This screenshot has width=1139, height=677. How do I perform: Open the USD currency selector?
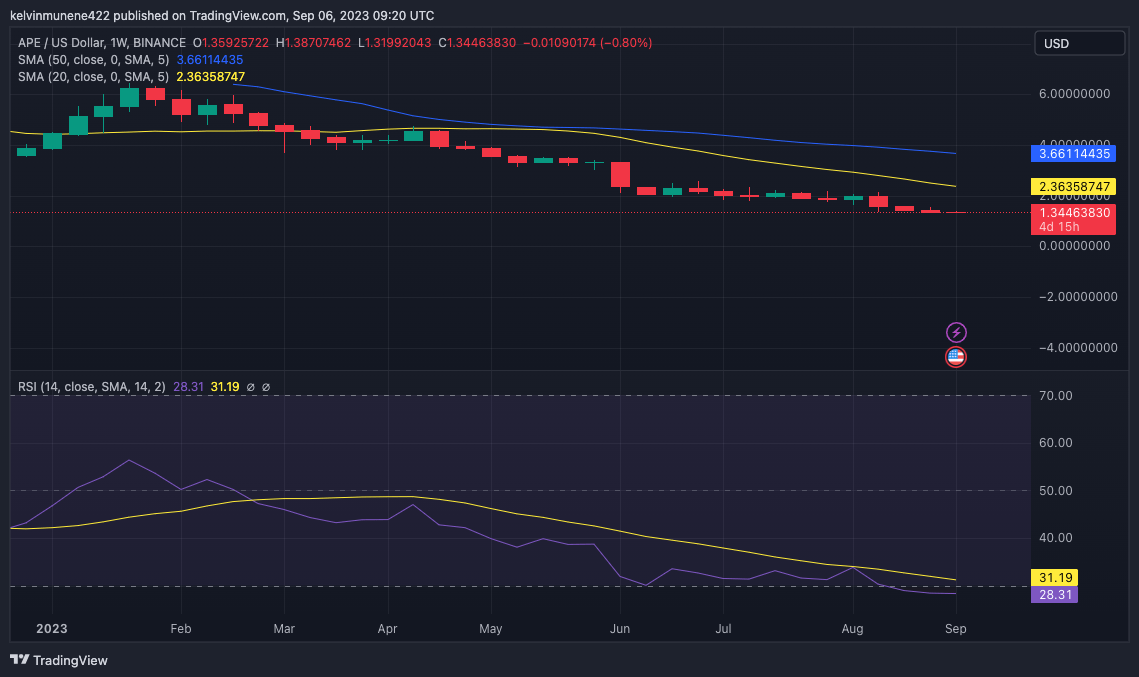coord(1079,44)
